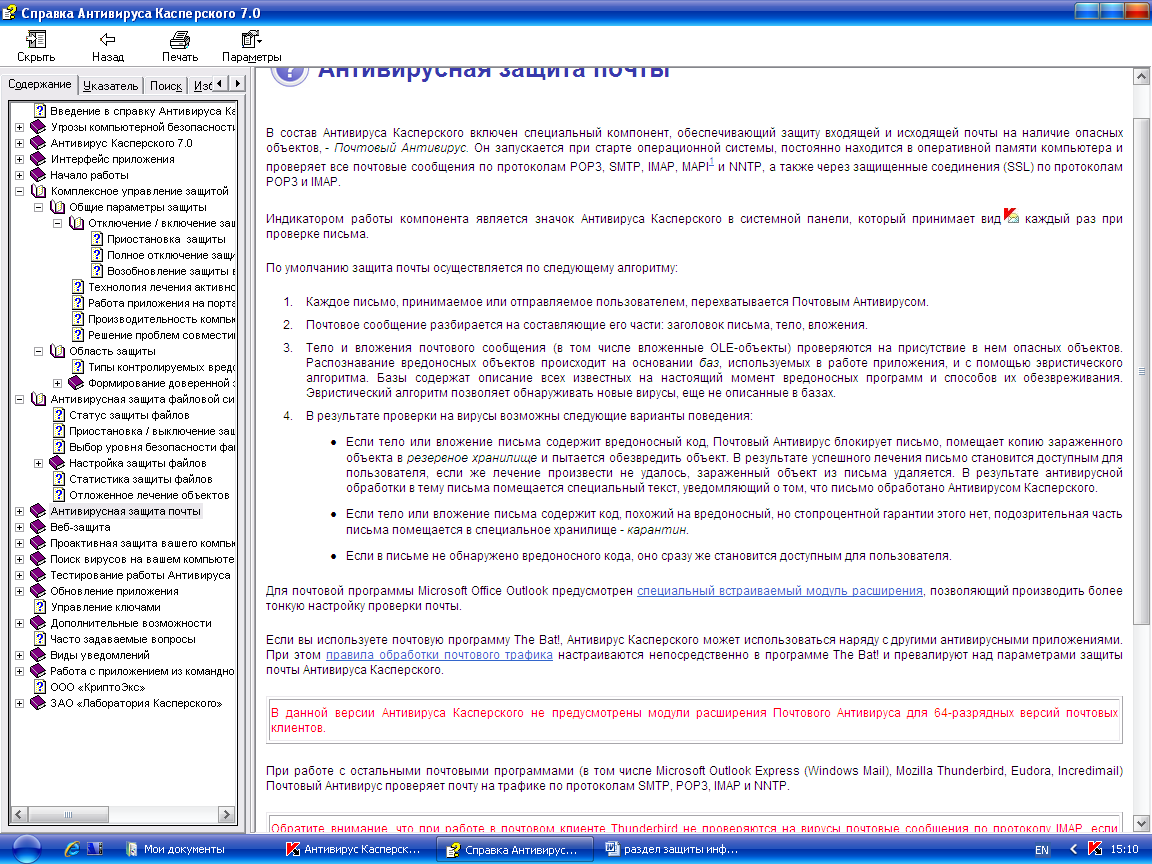Image resolution: width=1152 pixels, height=864 pixels.
Task: Click the Печать printer icon
Action: click(x=179, y=40)
